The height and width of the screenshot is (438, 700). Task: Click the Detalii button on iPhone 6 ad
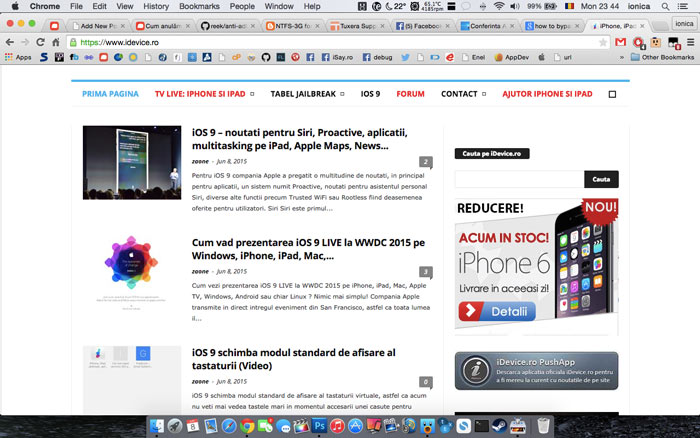(x=508, y=313)
